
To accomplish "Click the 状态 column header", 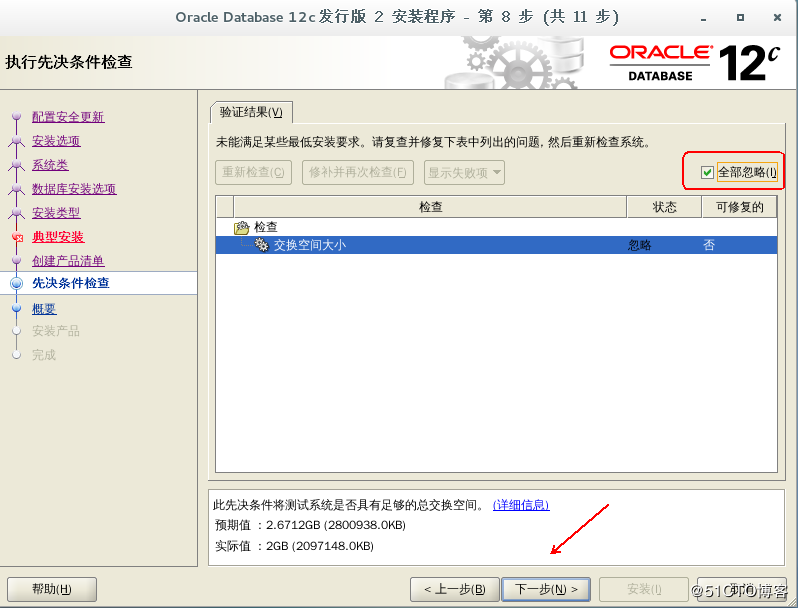I will [x=665, y=207].
